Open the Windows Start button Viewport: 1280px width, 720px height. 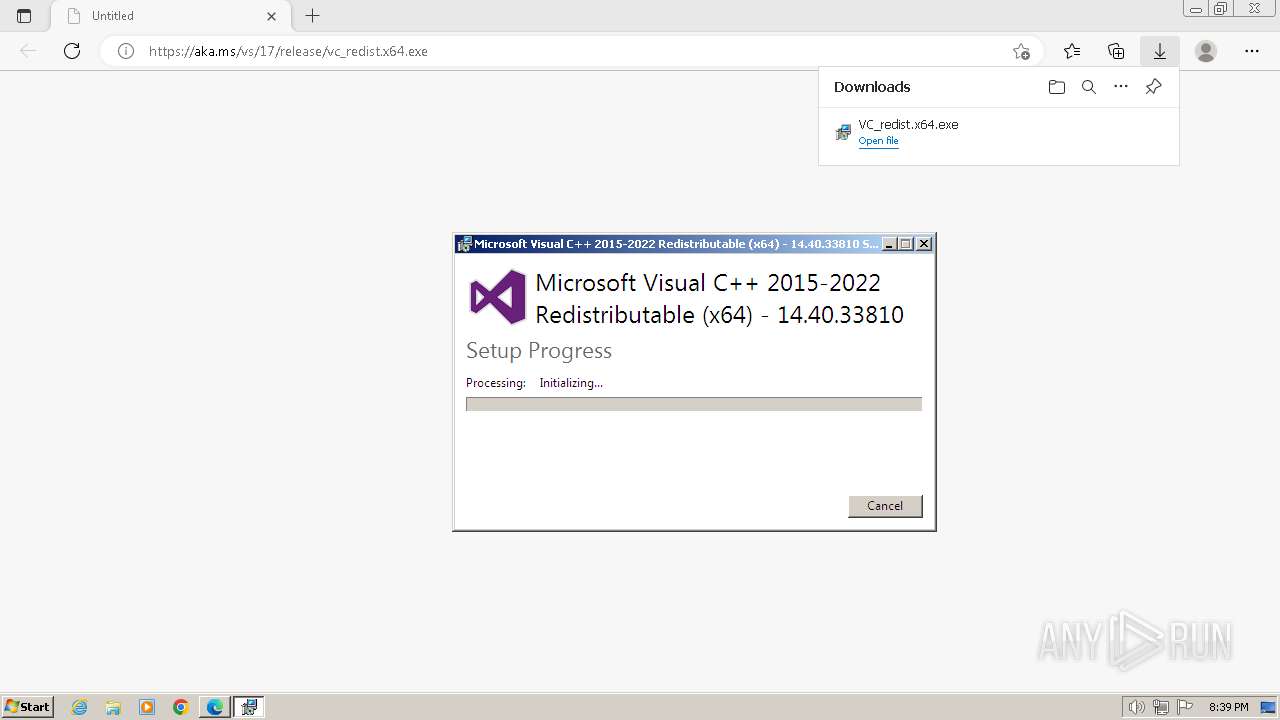click(28, 707)
